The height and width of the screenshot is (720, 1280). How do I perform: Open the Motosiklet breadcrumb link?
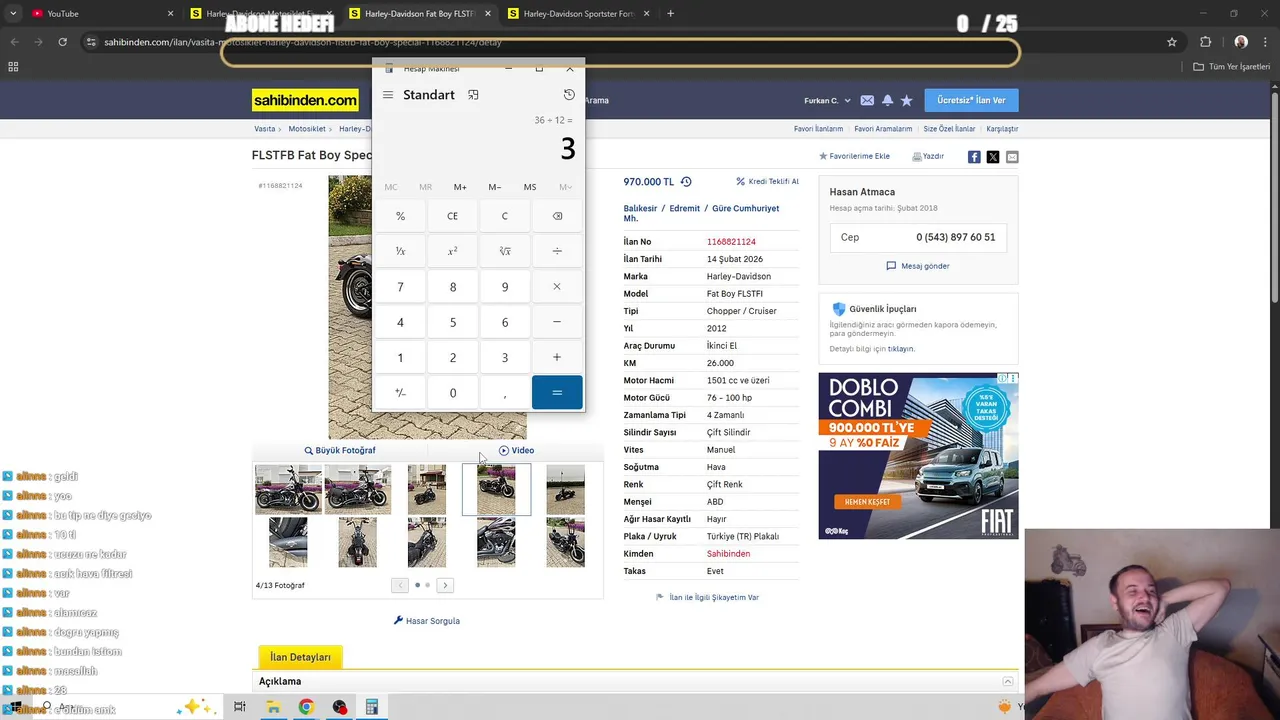(307, 129)
